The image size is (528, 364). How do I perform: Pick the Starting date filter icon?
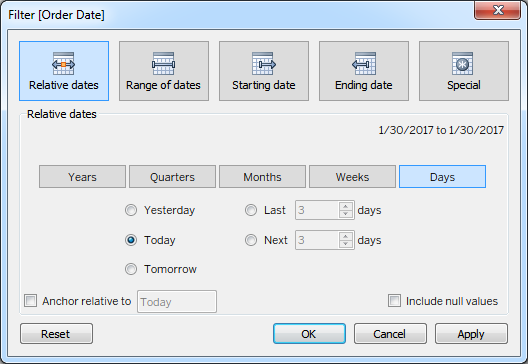[x=264, y=64]
